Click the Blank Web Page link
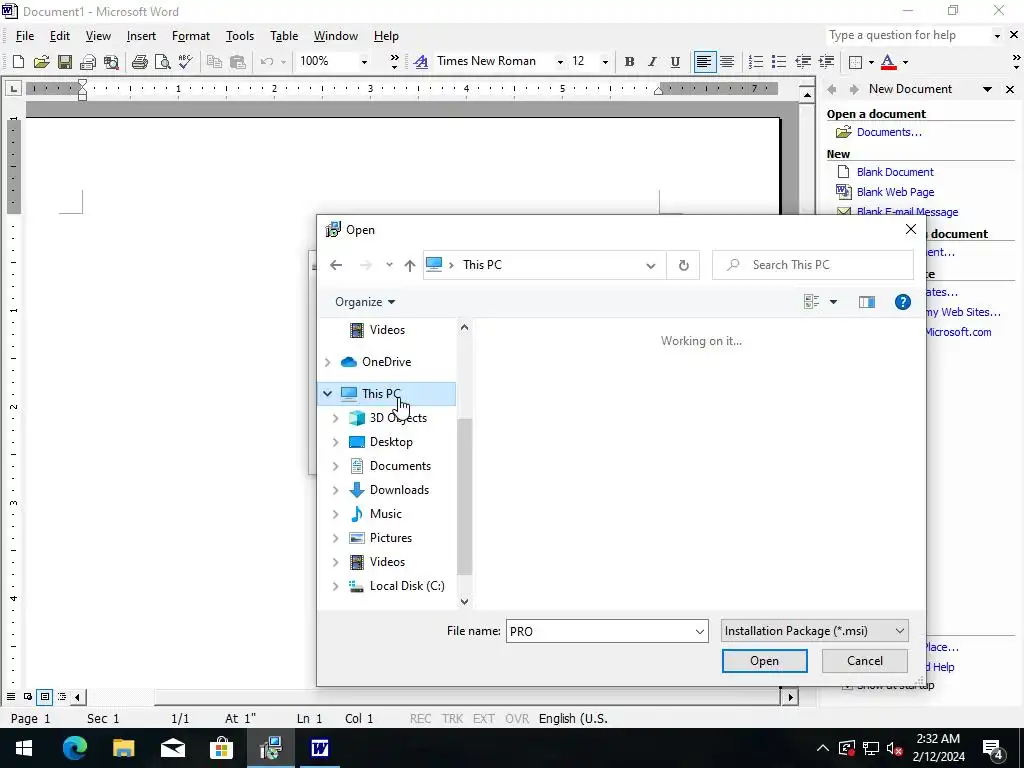Screen dimensions: 1024x768 point(895,192)
